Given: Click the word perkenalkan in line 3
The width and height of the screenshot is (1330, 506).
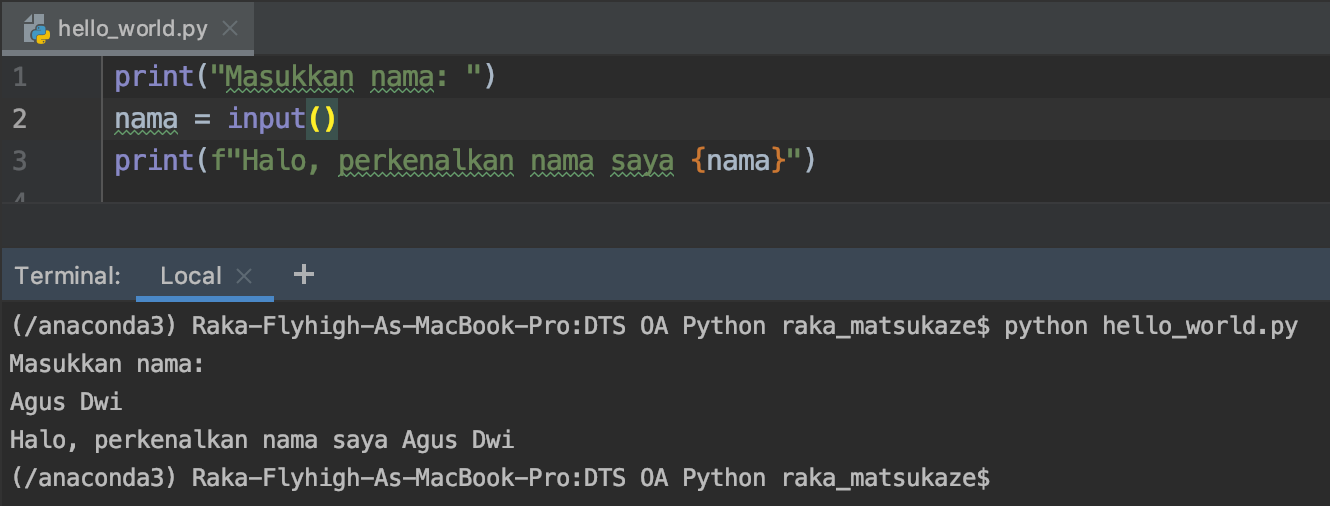Looking at the screenshot, I should point(427,160).
